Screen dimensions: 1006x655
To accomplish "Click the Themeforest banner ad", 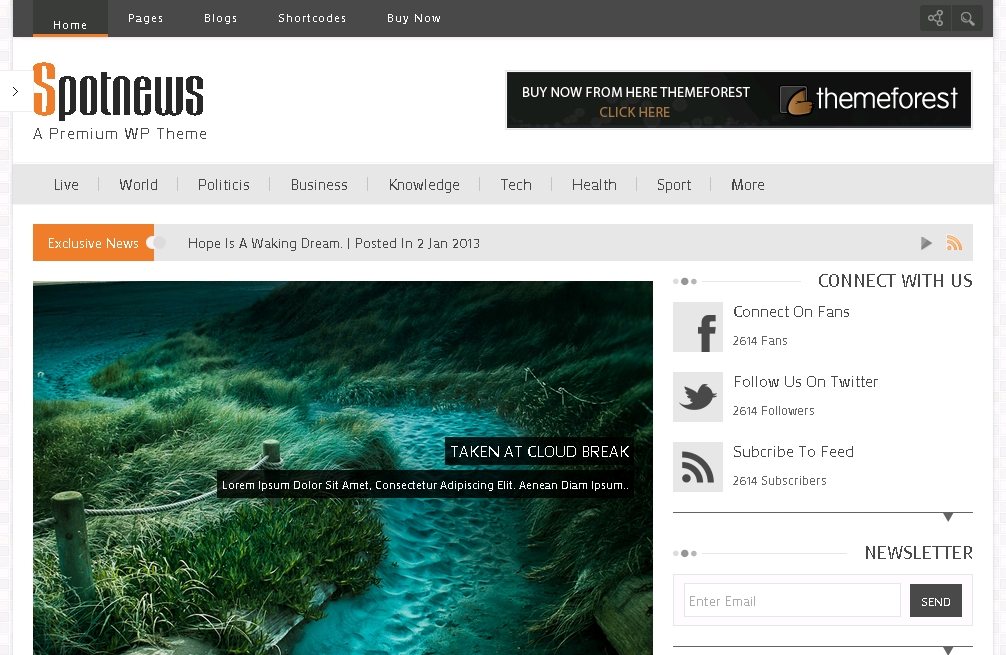I will tap(739, 100).
